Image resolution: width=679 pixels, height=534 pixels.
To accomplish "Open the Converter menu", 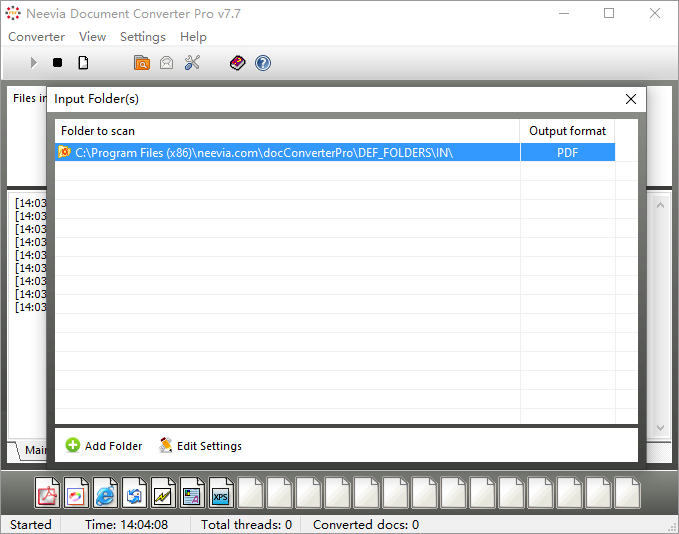I will (x=36, y=37).
